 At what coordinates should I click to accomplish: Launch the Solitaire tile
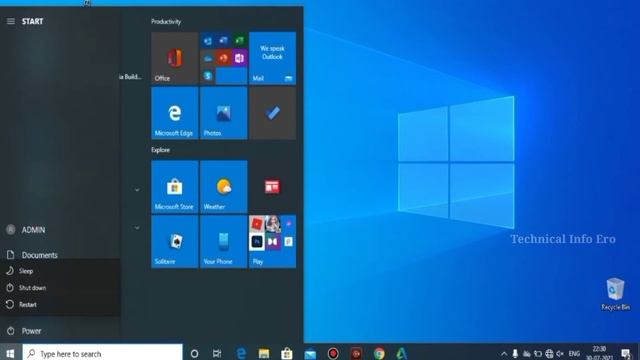coord(175,242)
